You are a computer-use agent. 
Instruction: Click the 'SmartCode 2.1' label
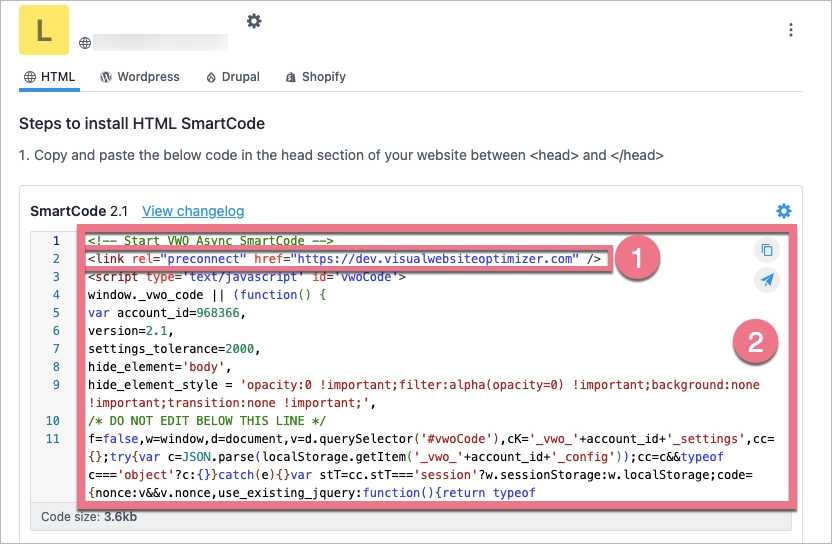(x=79, y=211)
